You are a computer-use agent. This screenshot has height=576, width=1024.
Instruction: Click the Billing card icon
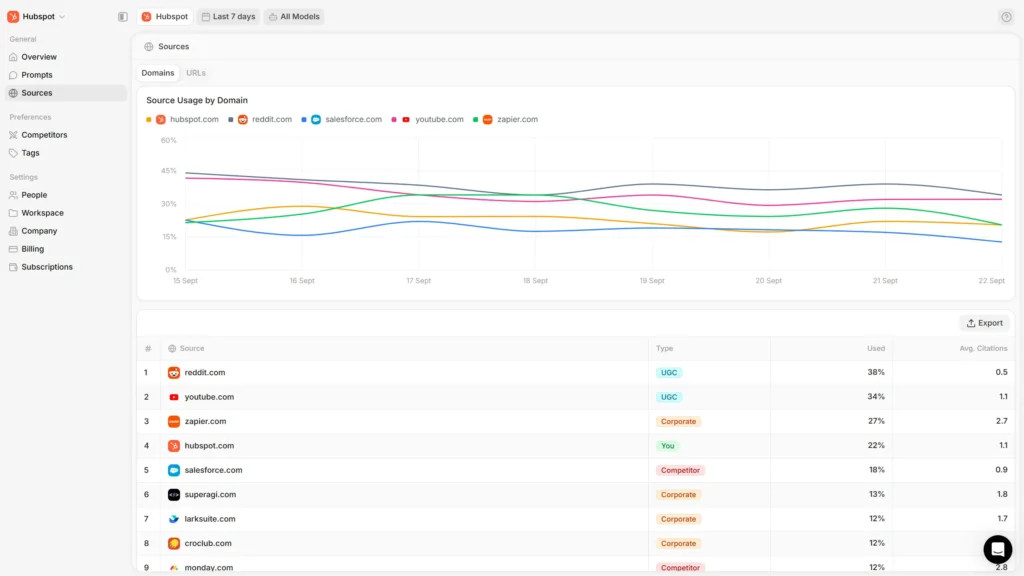click(13, 249)
